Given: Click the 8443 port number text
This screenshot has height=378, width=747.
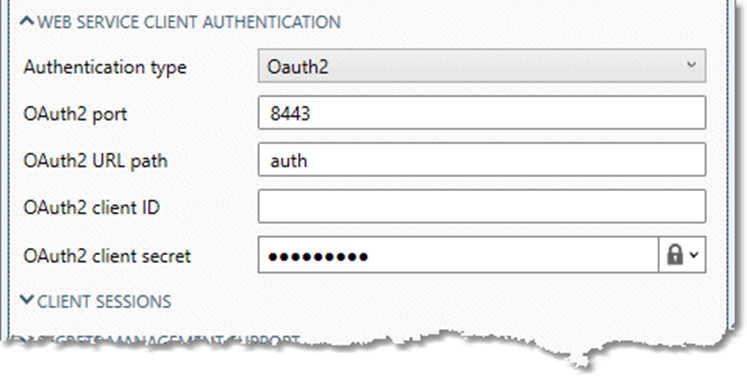Looking at the screenshot, I should tap(290, 113).
